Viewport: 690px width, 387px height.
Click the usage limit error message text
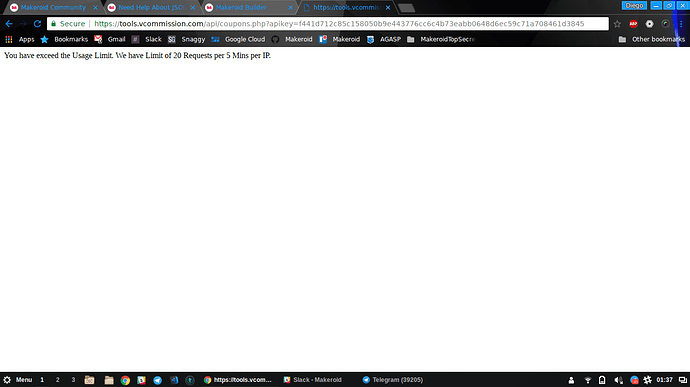click(137, 55)
